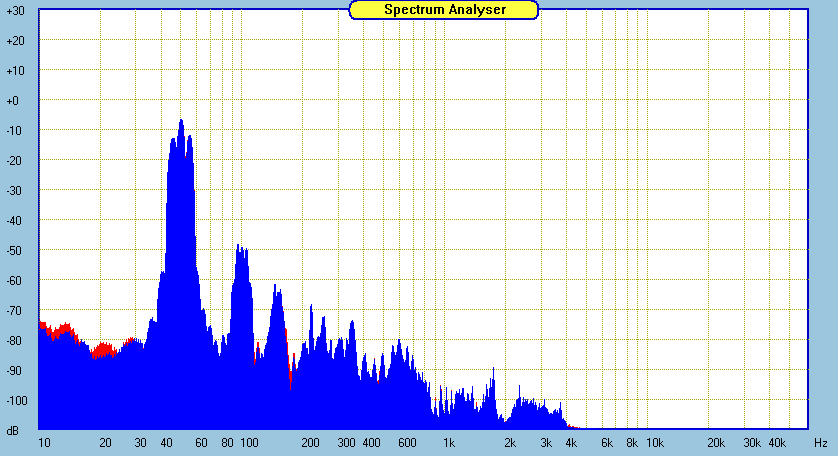
Task: Click the +0 label on the dB axis
Action: pyautogui.click(x=15, y=101)
